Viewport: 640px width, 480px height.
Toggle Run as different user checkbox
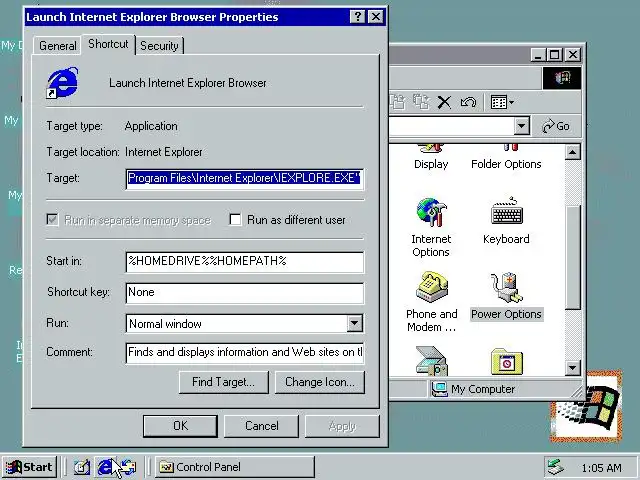[x=236, y=220]
